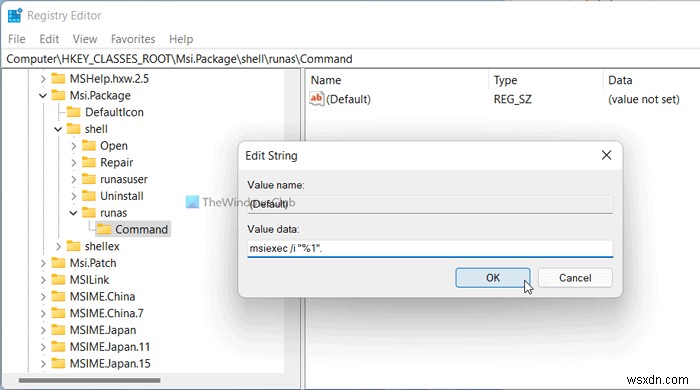Expand the MSHelp.hxw.2.5 key
Viewport: 700px width, 390px height.
click(x=43, y=79)
